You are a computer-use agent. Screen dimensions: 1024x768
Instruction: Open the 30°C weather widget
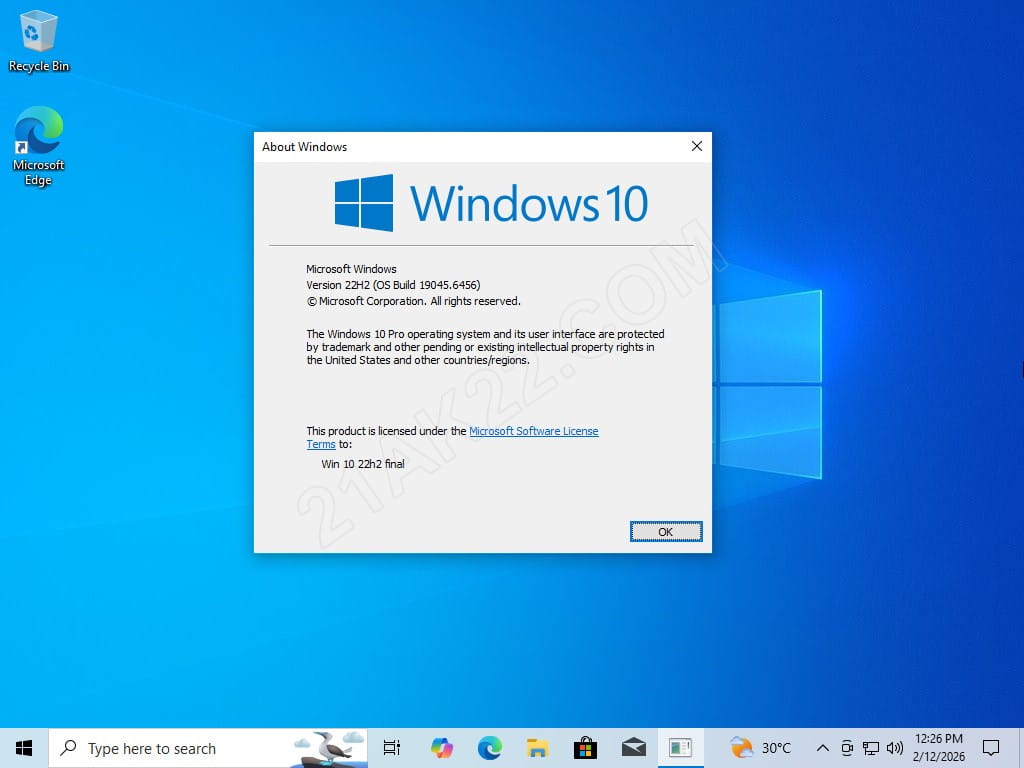(761, 748)
